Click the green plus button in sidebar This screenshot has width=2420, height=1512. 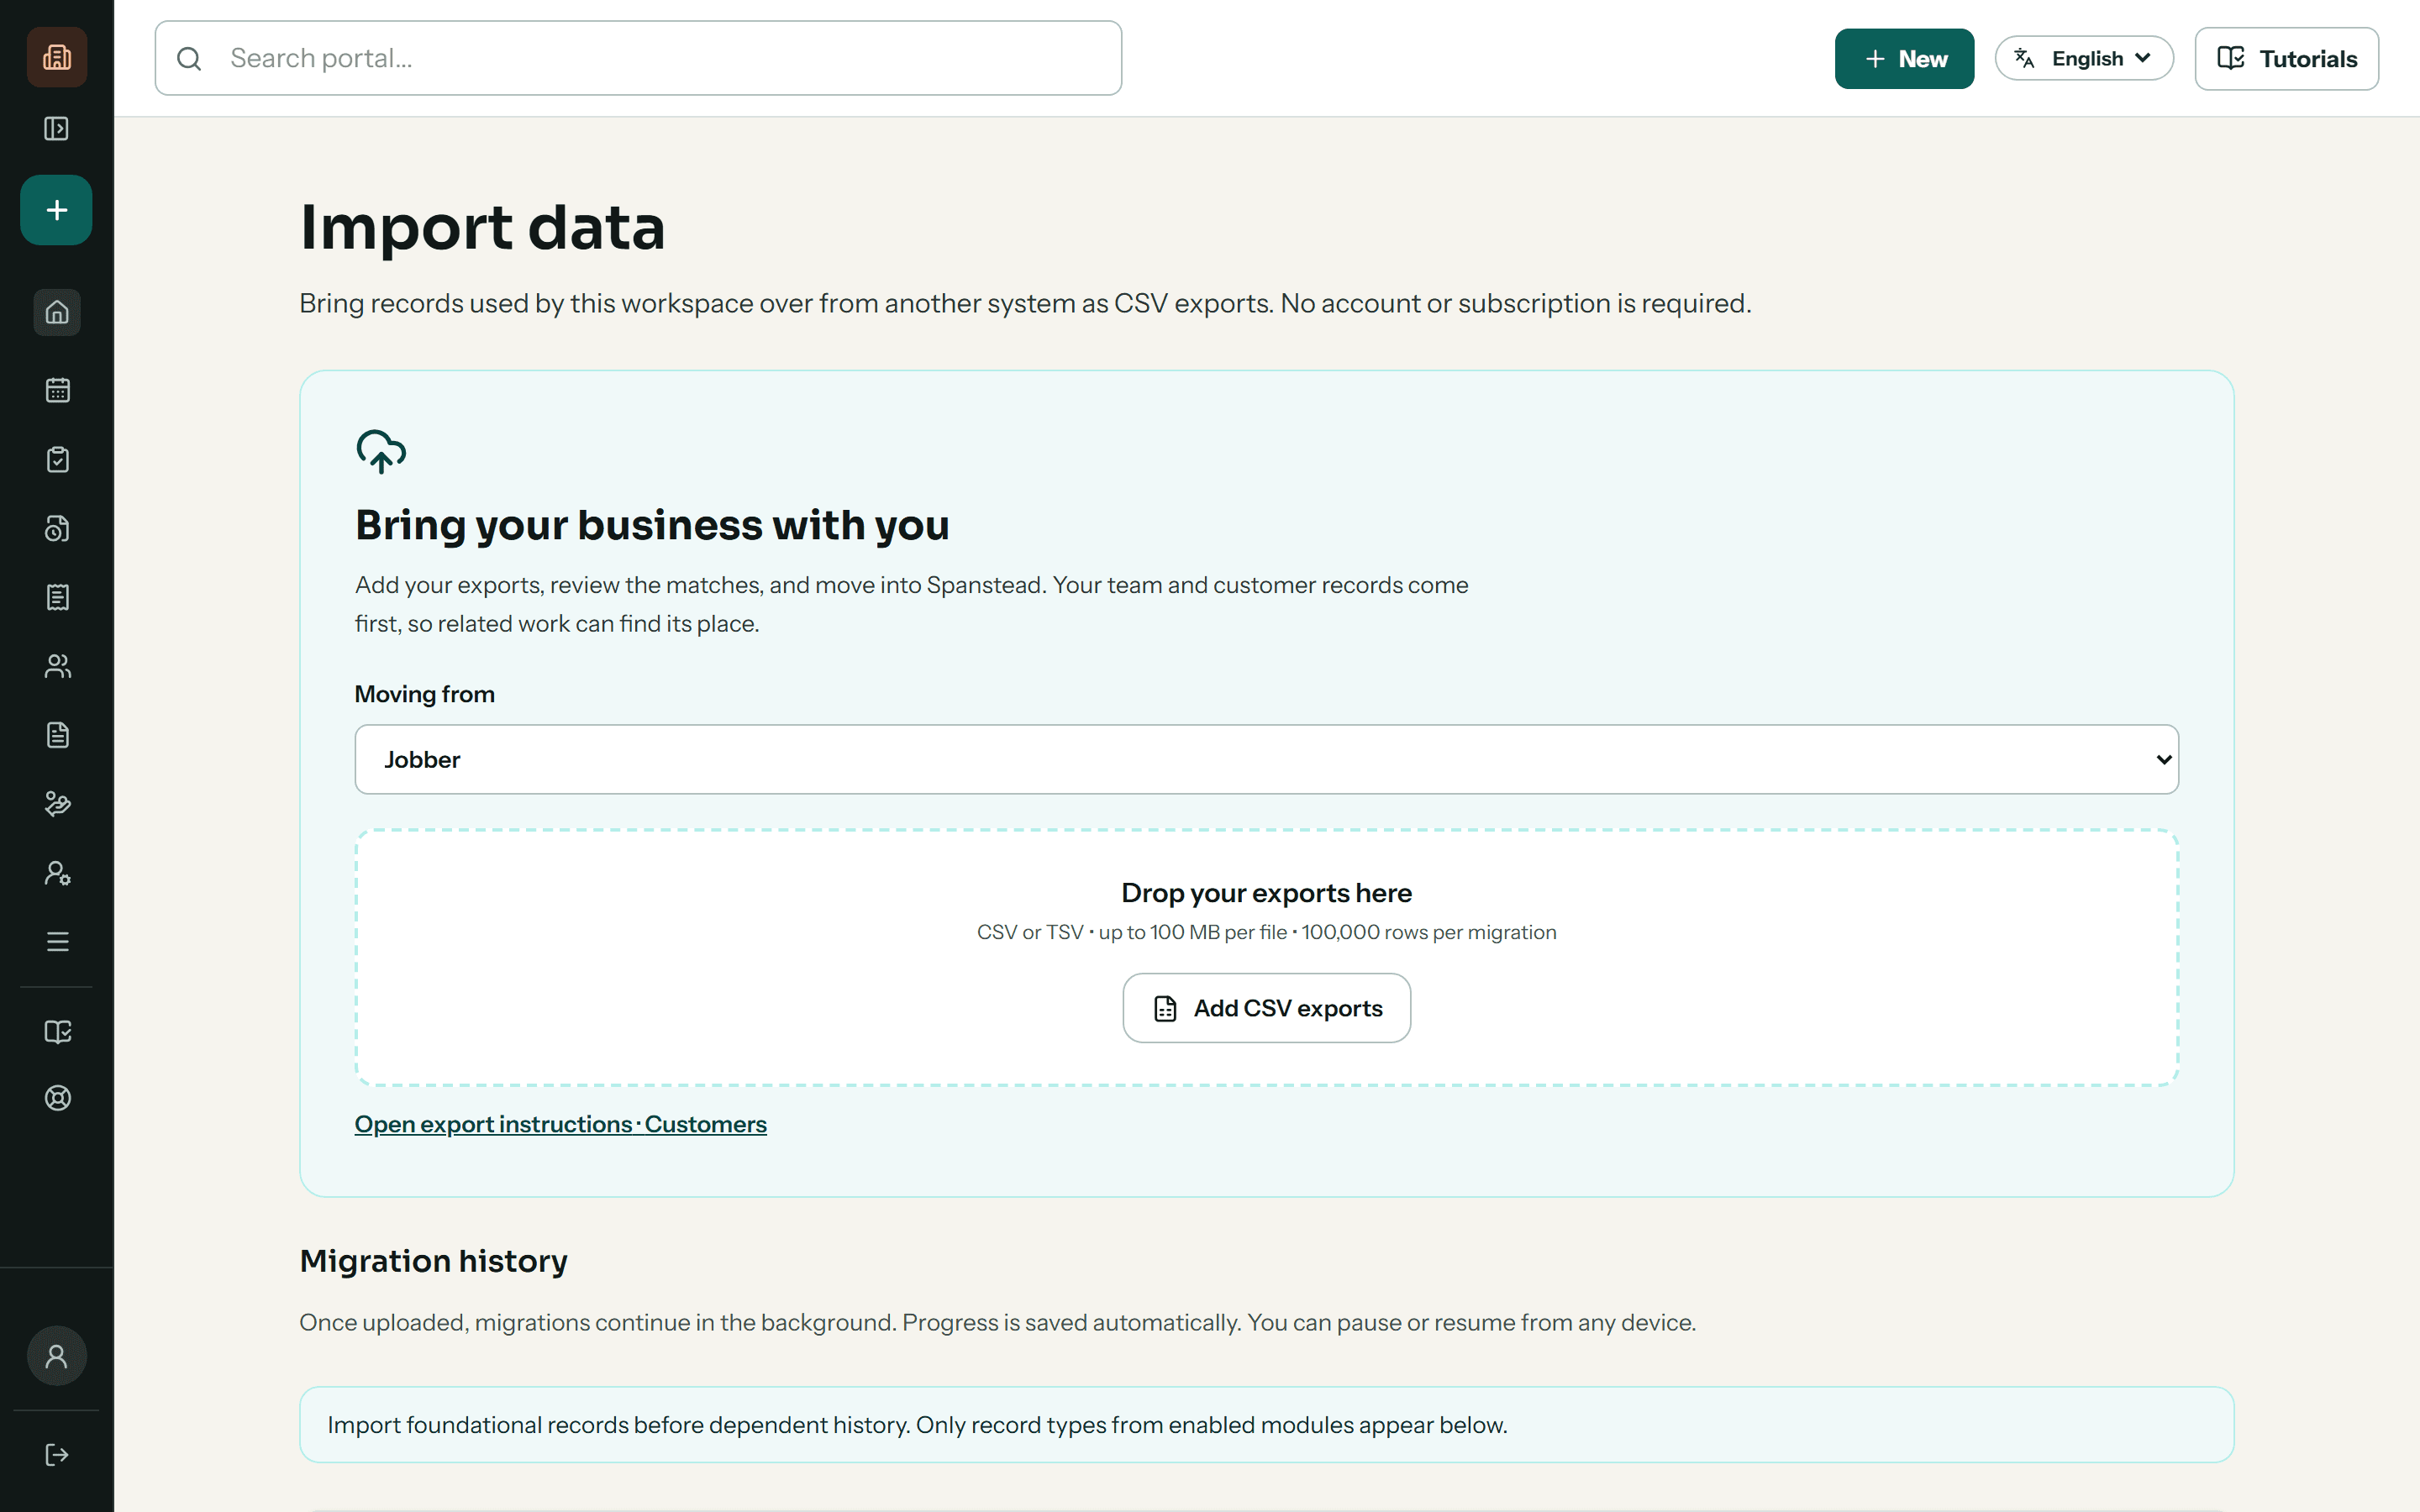coord(57,210)
